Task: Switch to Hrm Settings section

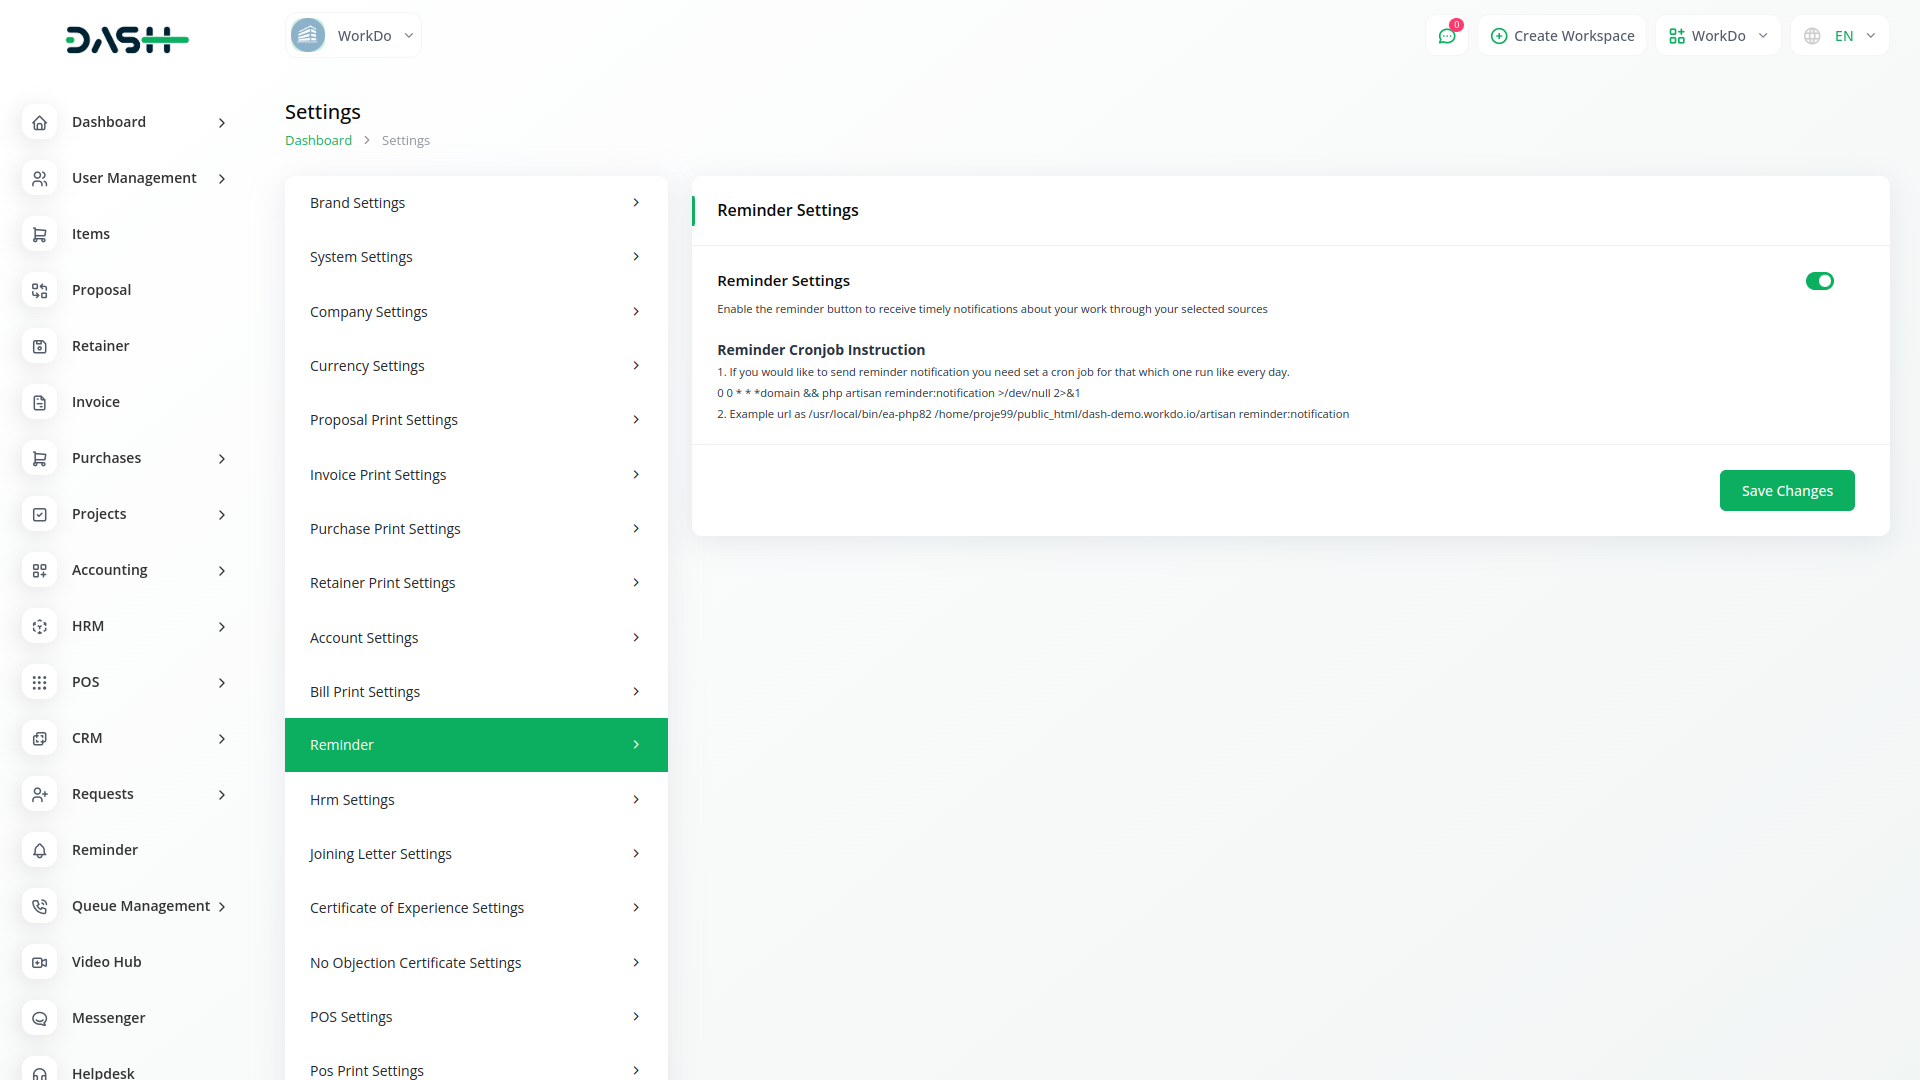Action: (352, 799)
